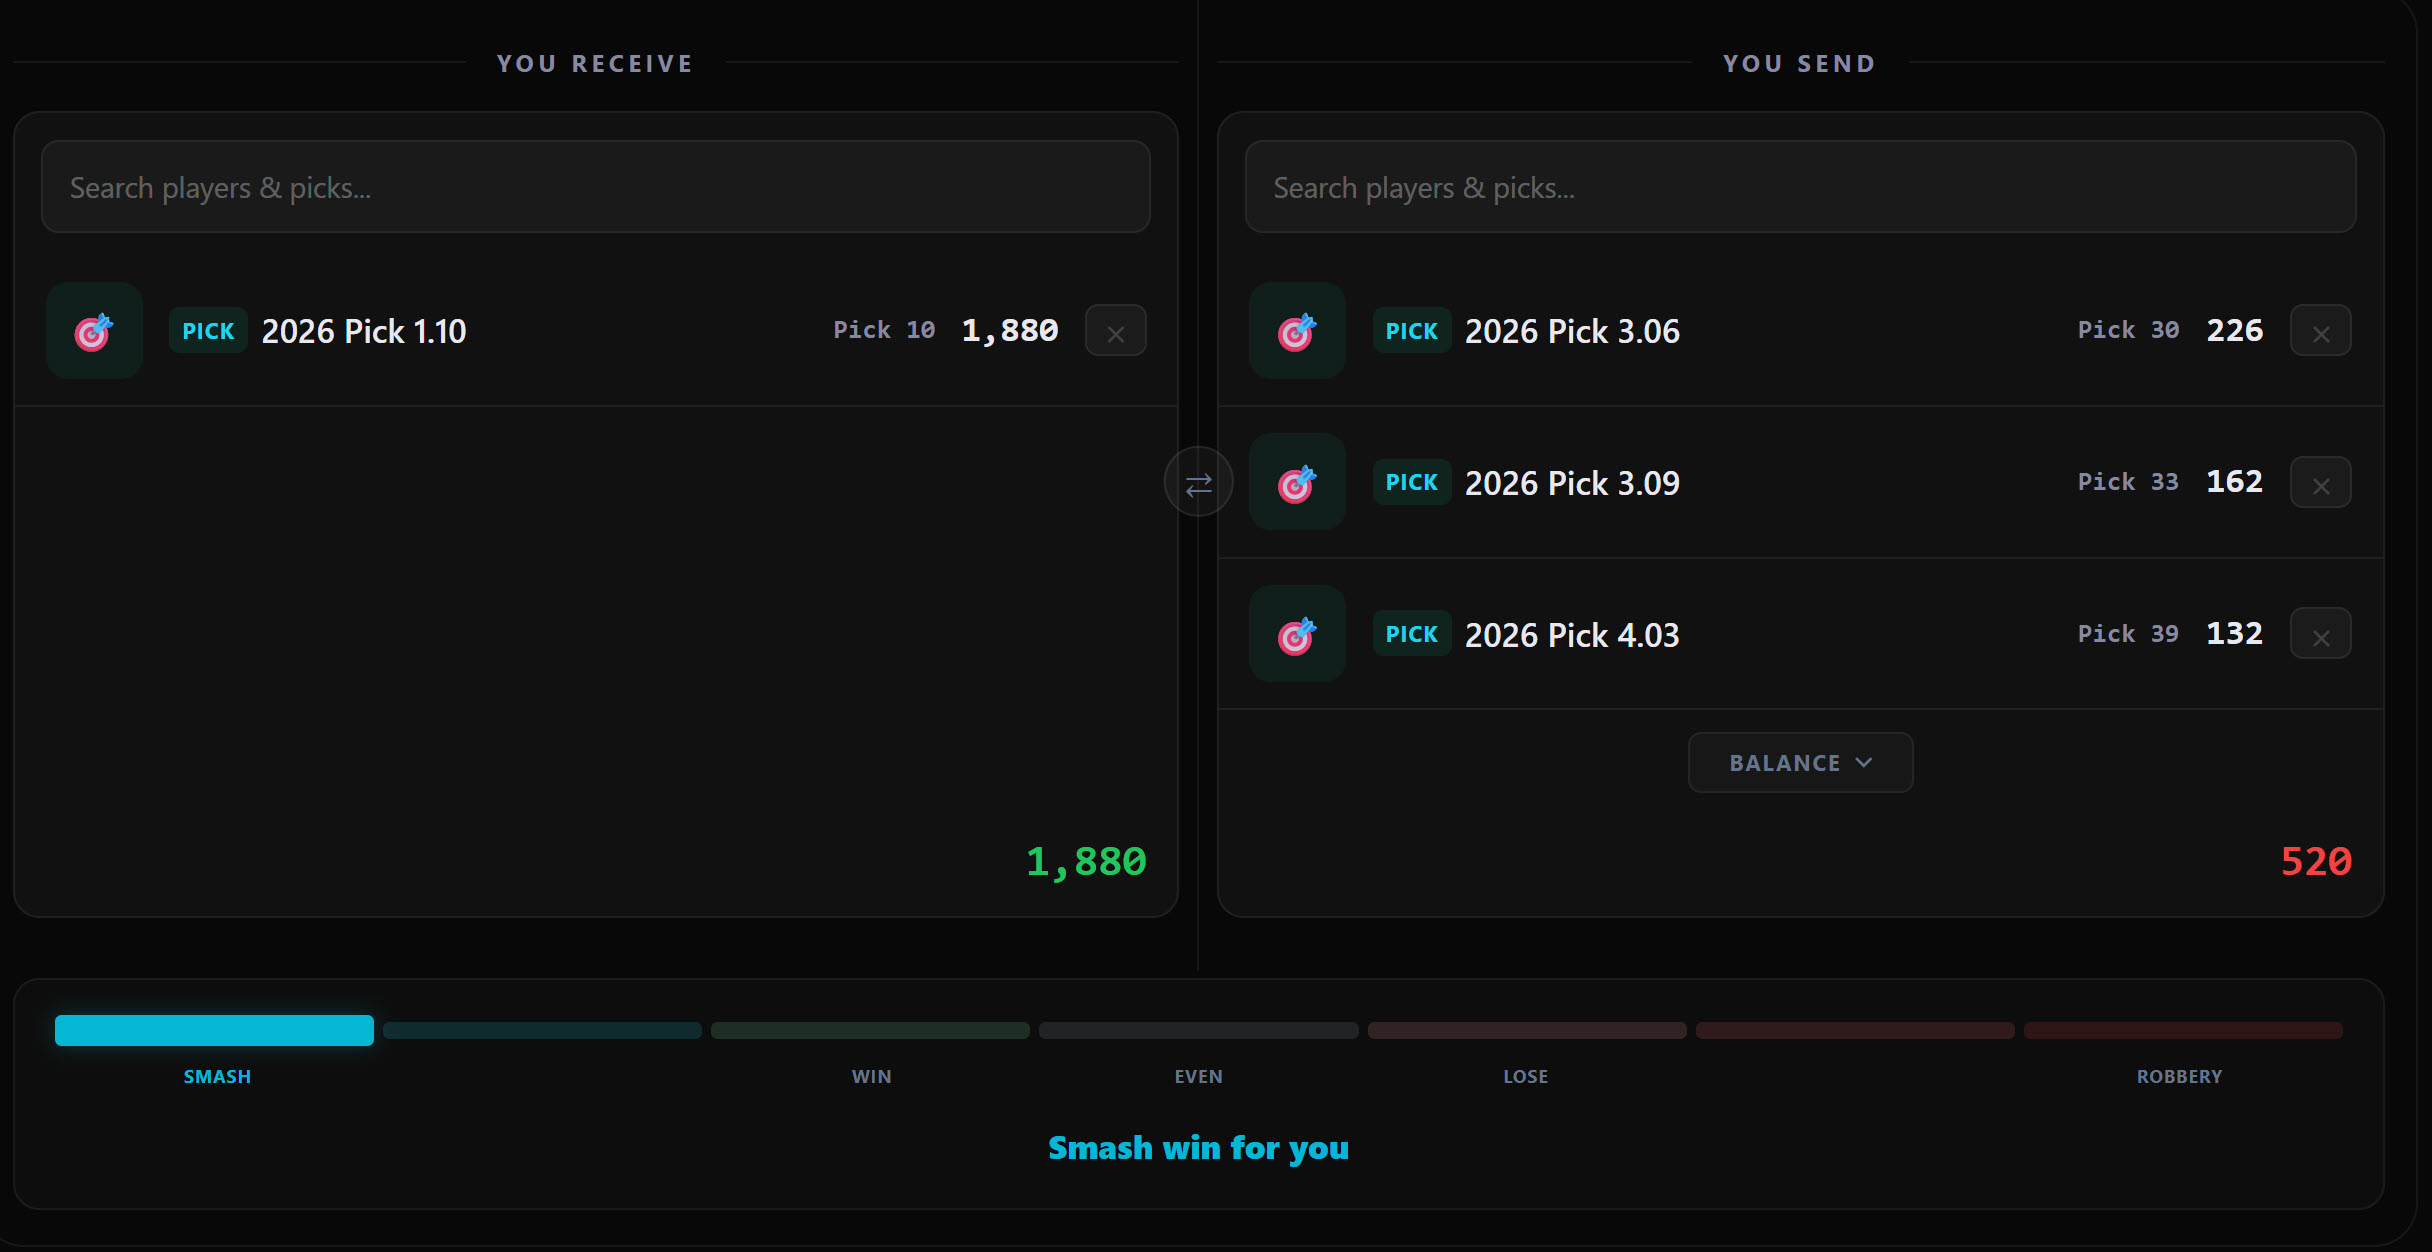This screenshot has width=2432, height=1252.
Task: Remove 2026 Pick 3.06 from You Send
Action: [2321, 330]
